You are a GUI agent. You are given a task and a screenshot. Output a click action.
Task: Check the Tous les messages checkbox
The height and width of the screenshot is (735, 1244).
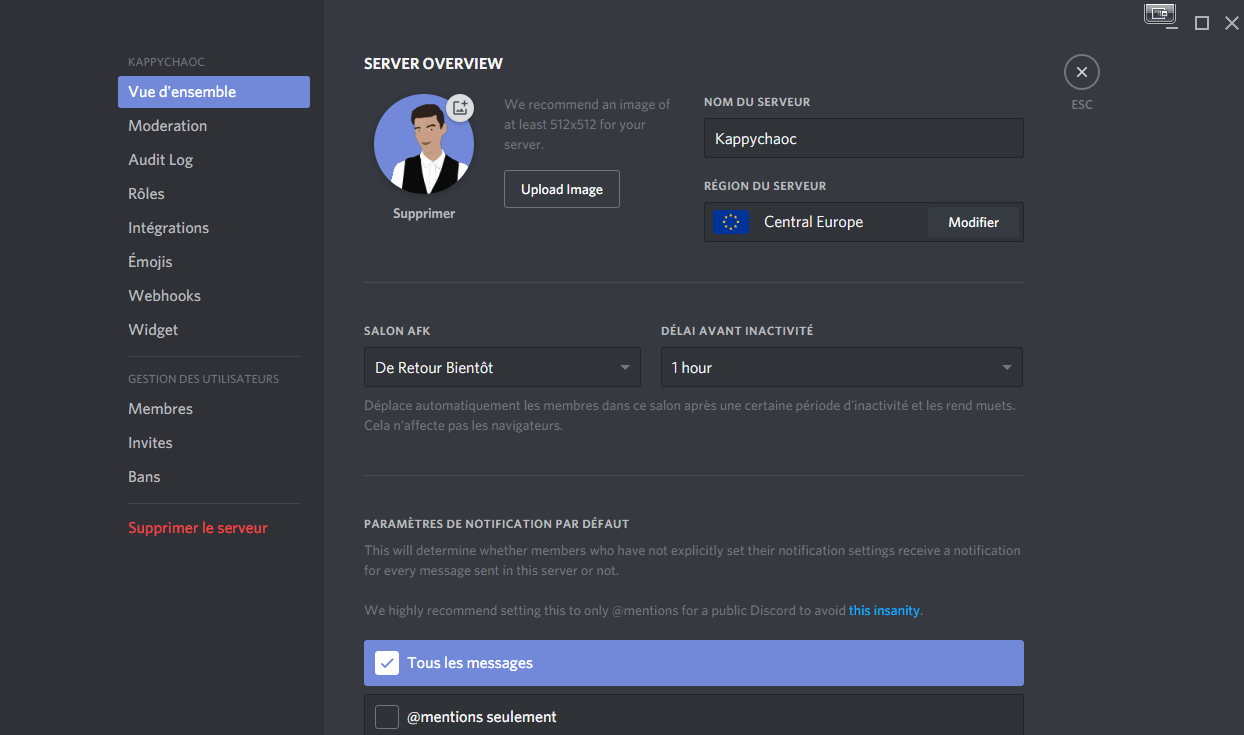(387, 663)
